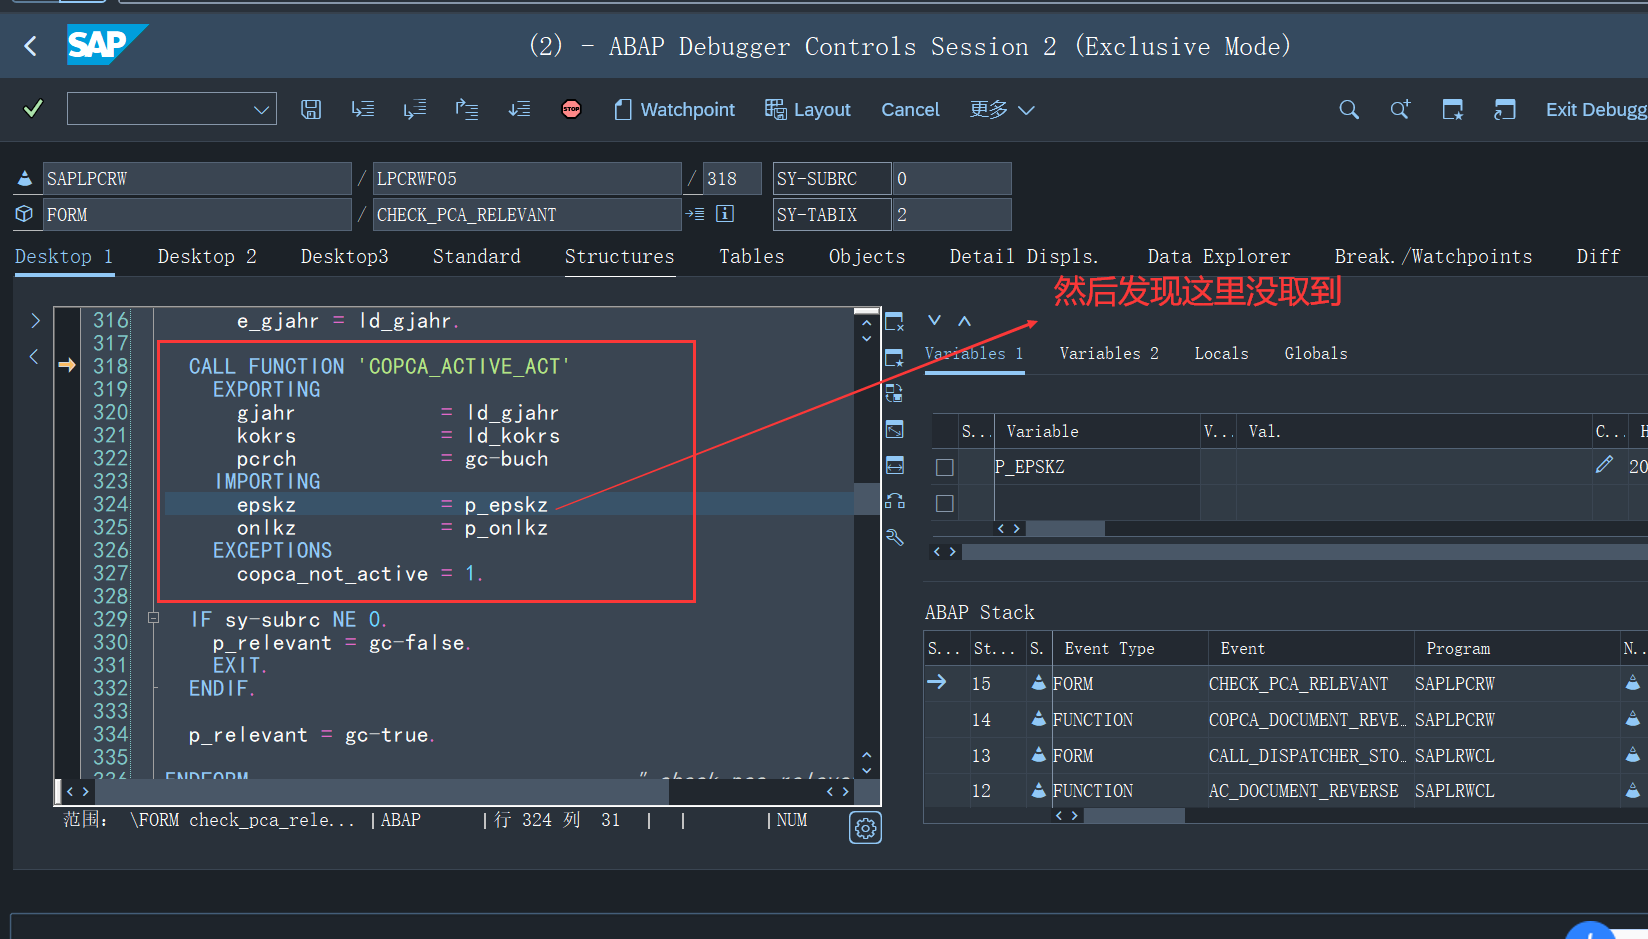
Task: Click the search-next magnifier plus icon
Action: click(1400, 109)
